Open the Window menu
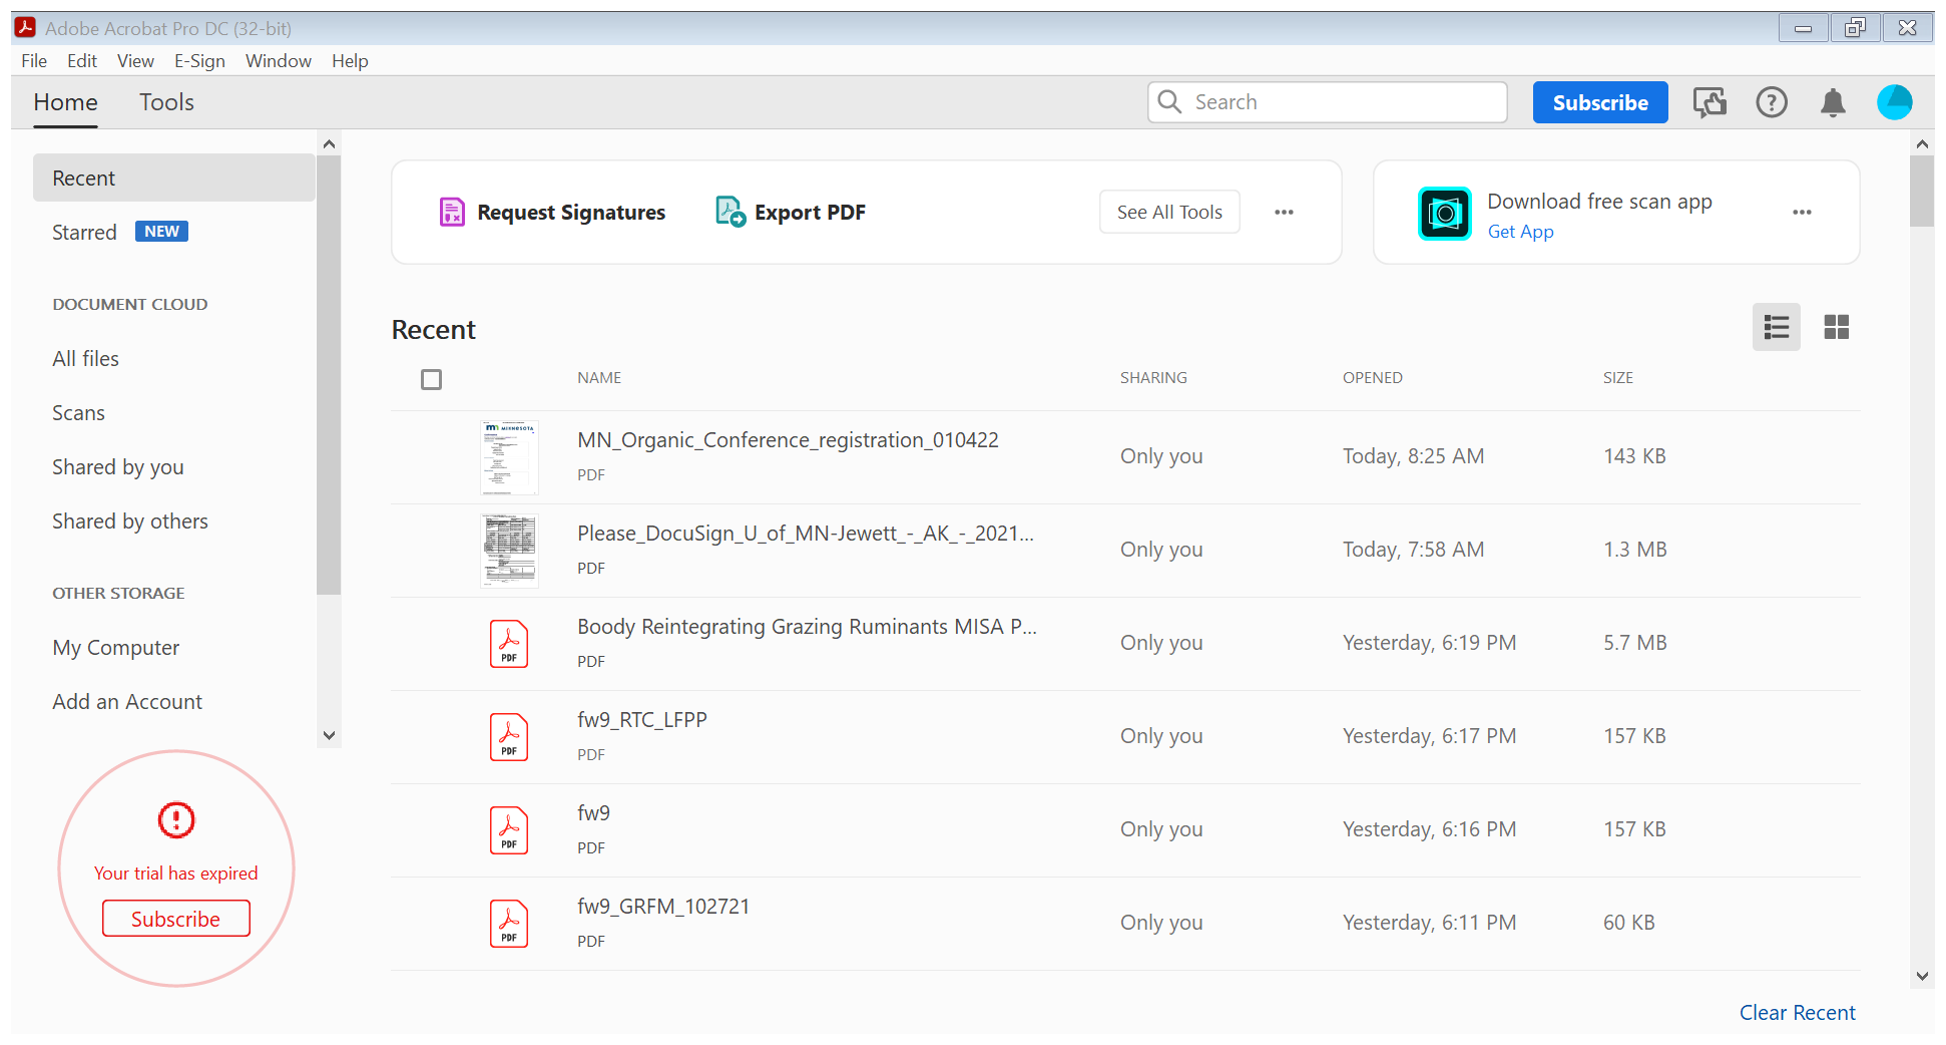 pos(278,61)
